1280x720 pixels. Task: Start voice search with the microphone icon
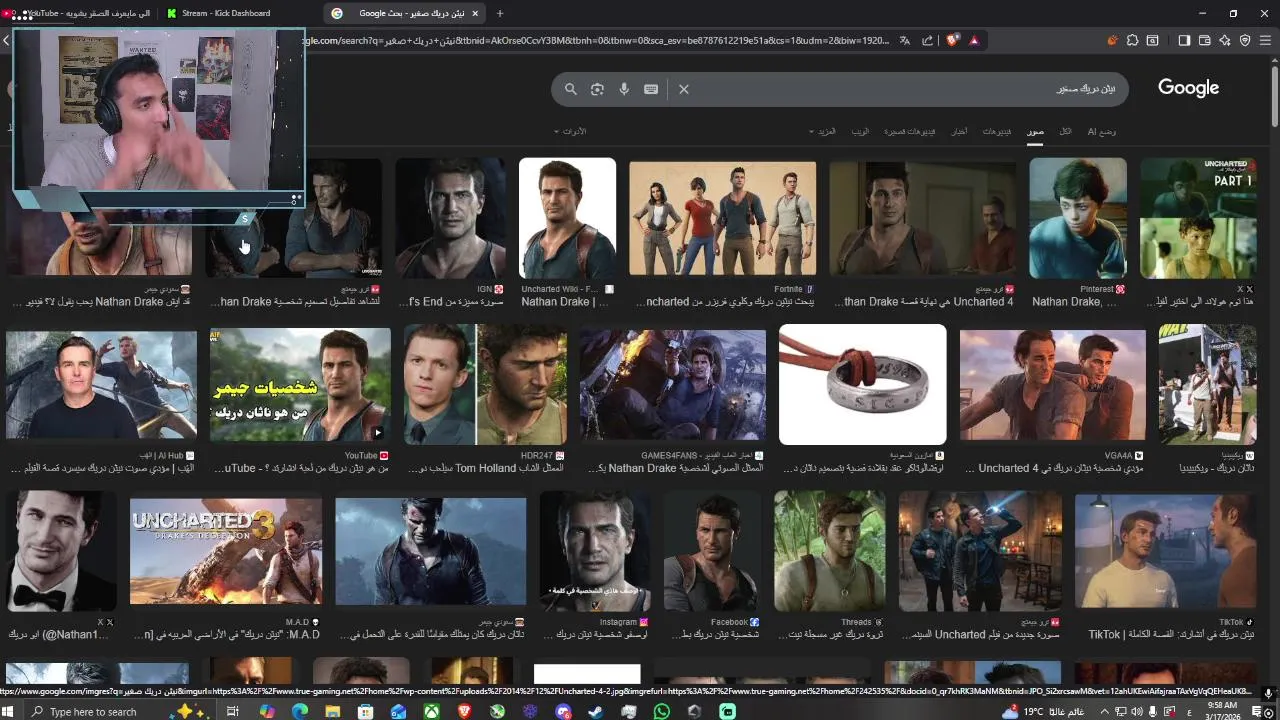point(624,89)
